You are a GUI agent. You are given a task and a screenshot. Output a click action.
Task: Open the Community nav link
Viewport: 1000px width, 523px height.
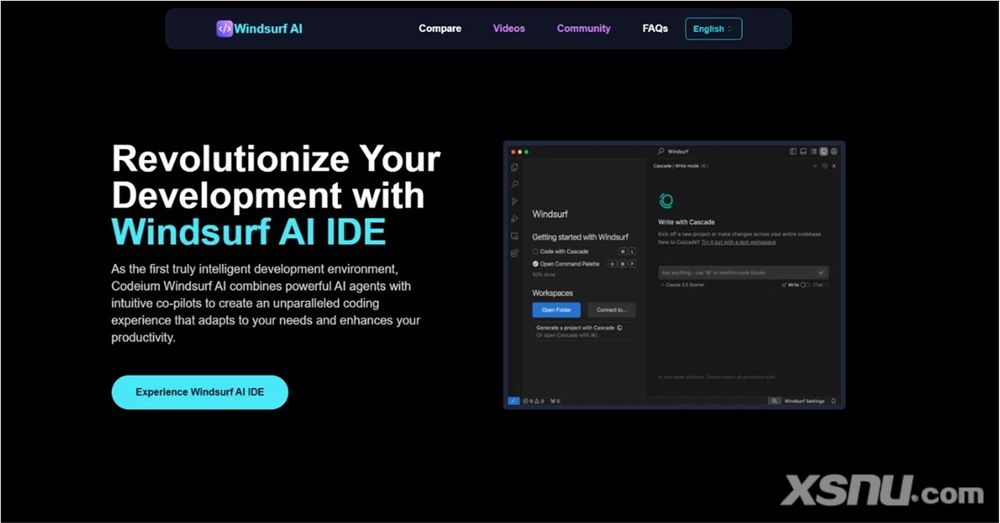583,29
